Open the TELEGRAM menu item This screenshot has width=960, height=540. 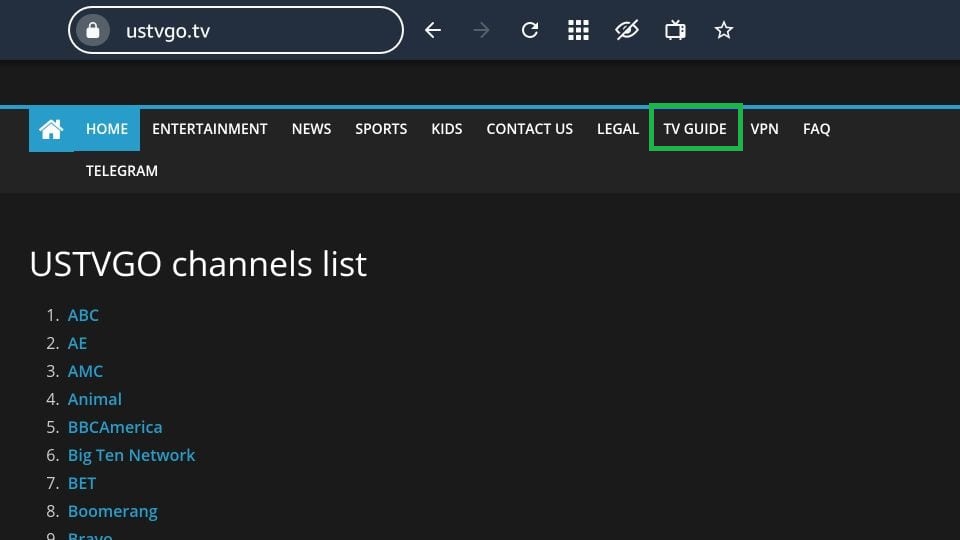(122, 171)
